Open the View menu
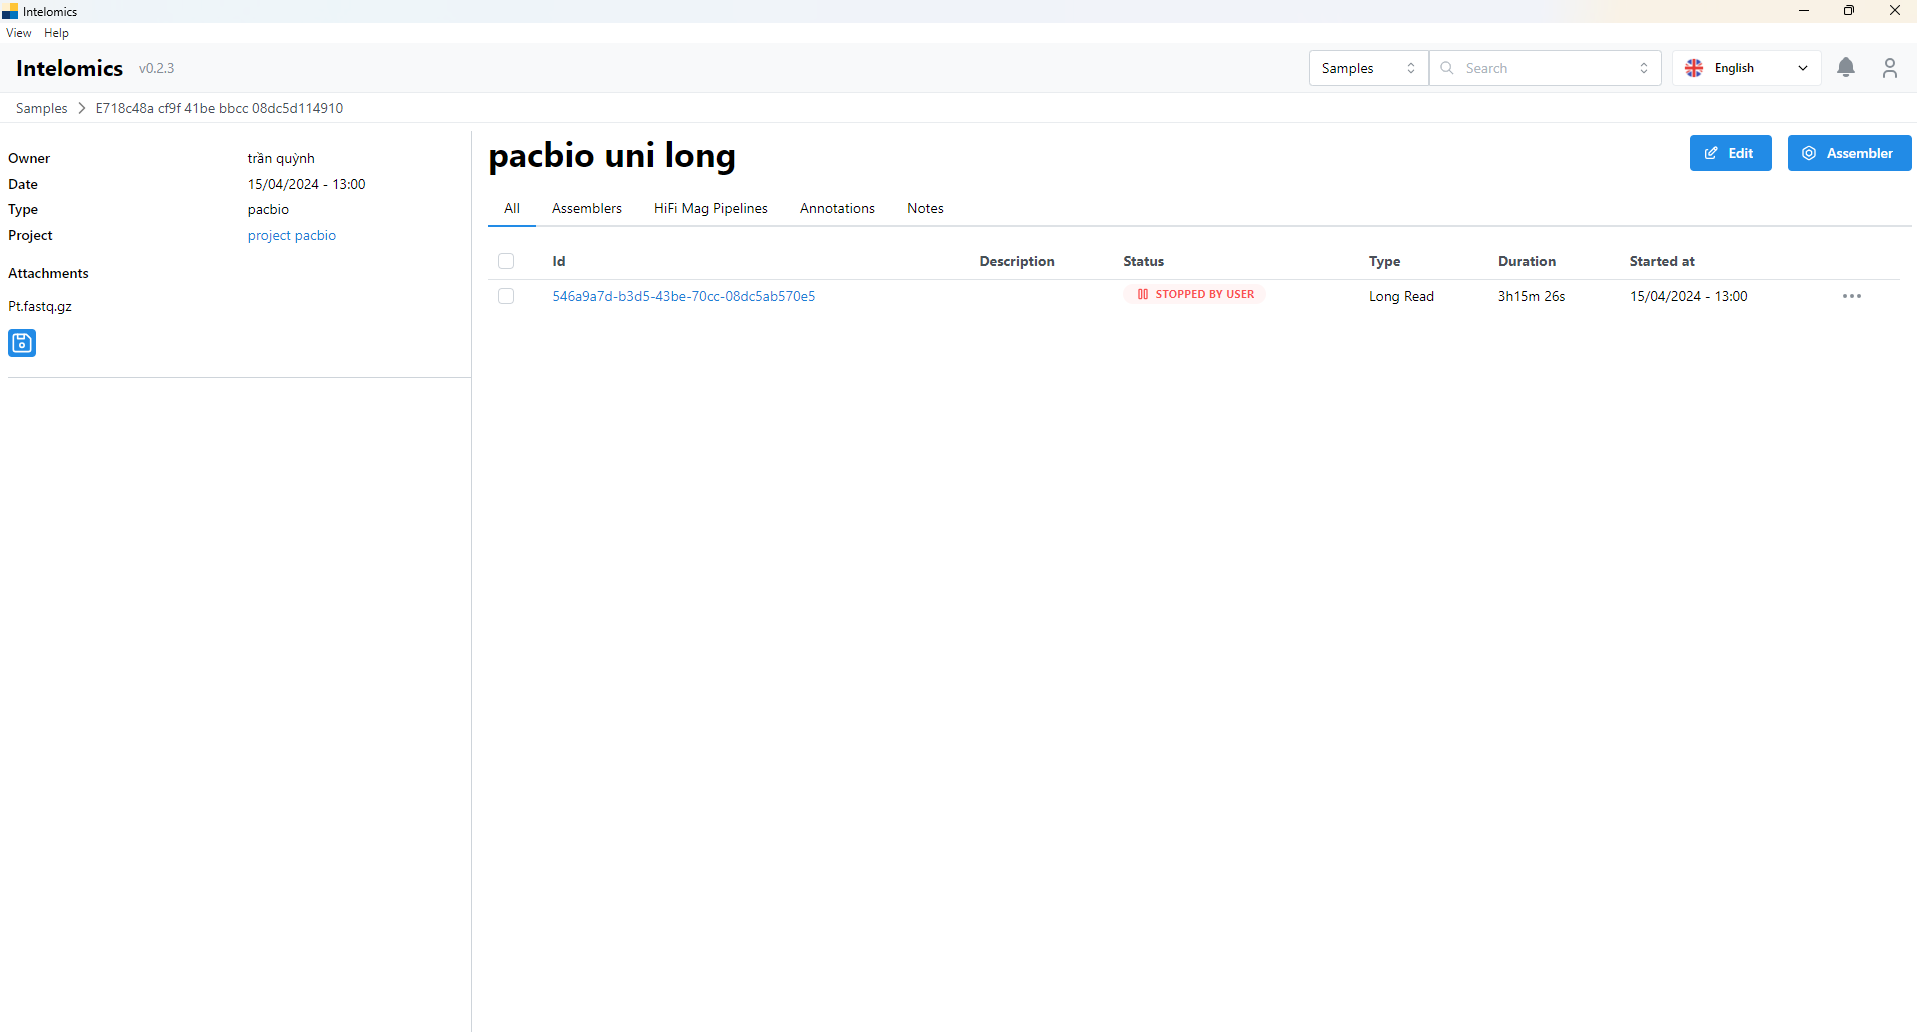 [x=18, y=33]
